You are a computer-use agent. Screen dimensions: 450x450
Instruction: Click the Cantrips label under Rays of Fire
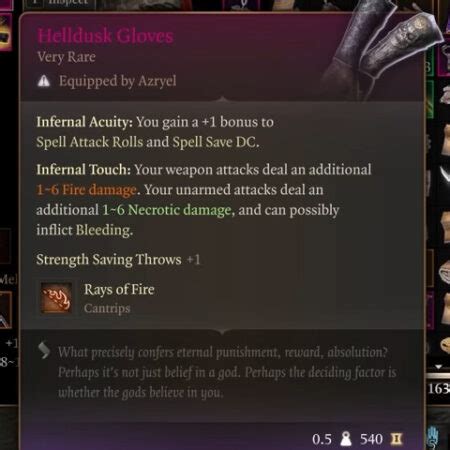(x=107, y=308)
